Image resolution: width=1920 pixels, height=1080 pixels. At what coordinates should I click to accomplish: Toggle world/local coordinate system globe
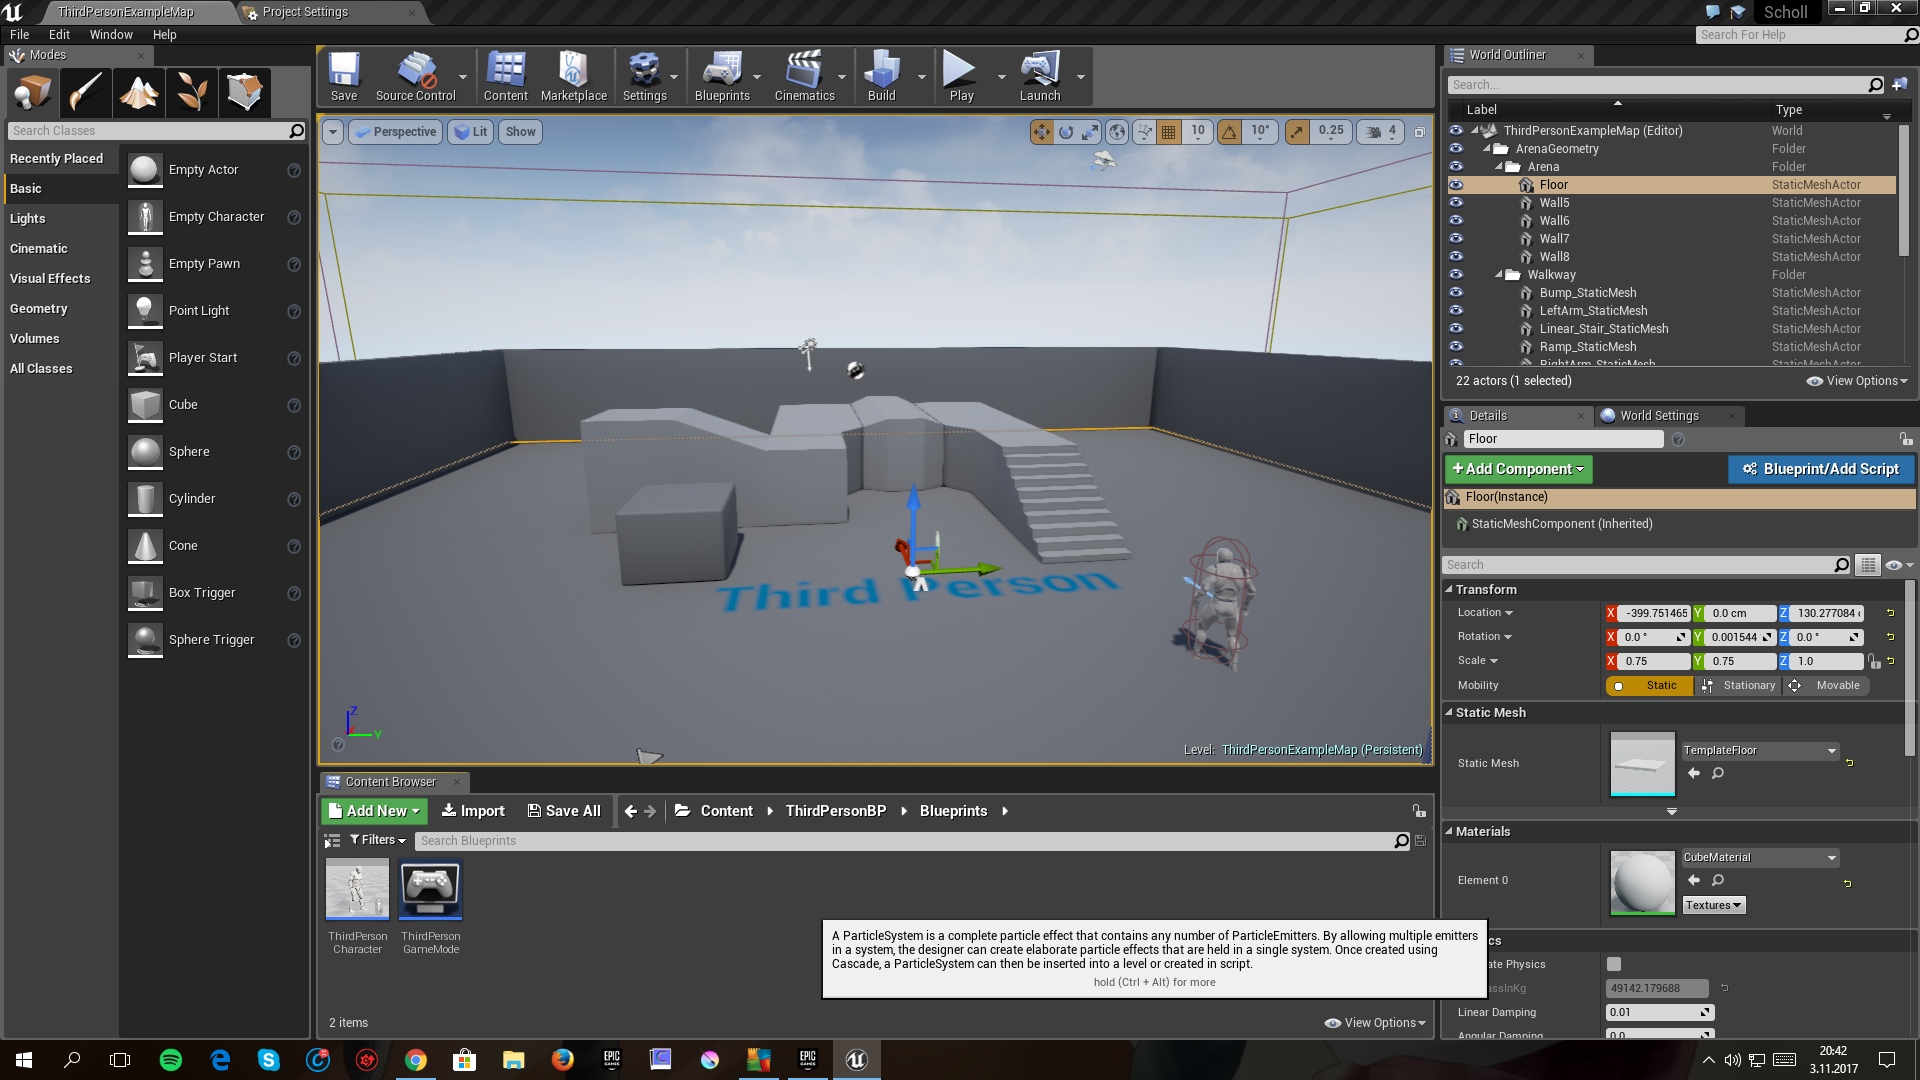[1117, 132]
